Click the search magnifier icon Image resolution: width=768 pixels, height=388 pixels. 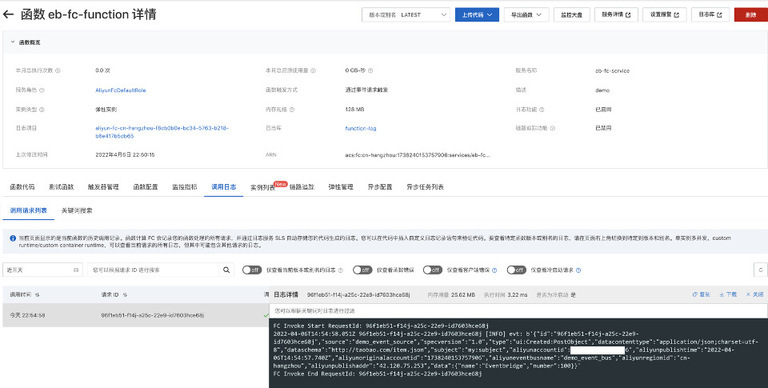pyautogui.click(x=226, y=269)
